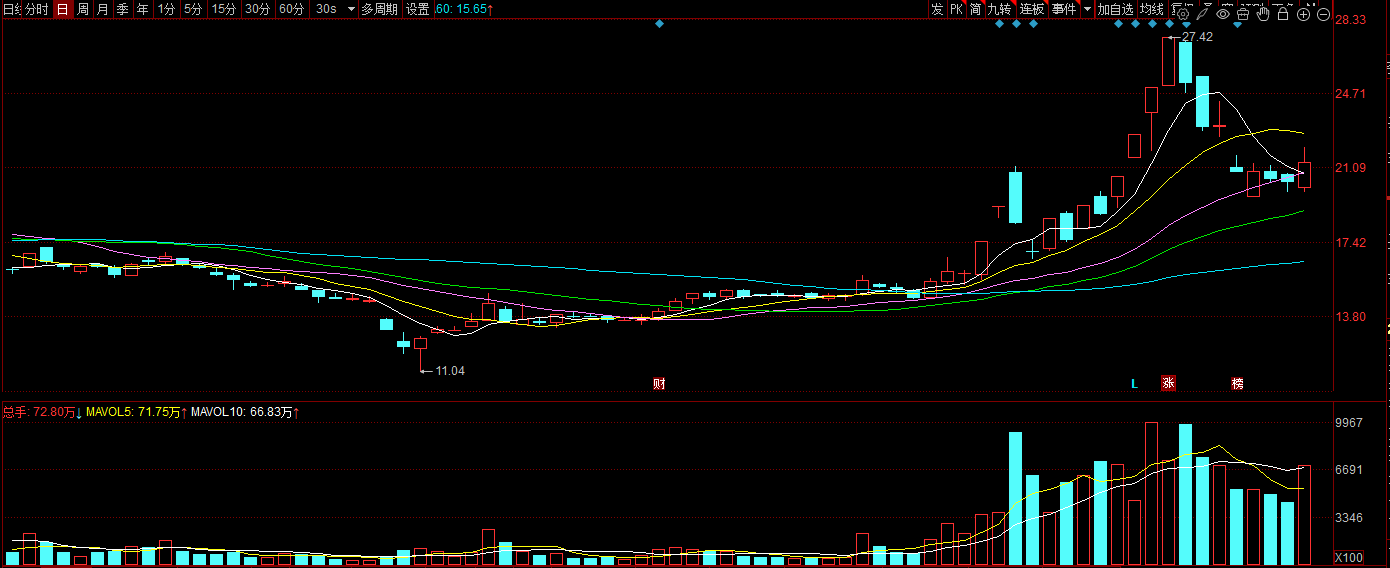Select the 30s period option
1390x568 pixels.
(x=326, y=9)
